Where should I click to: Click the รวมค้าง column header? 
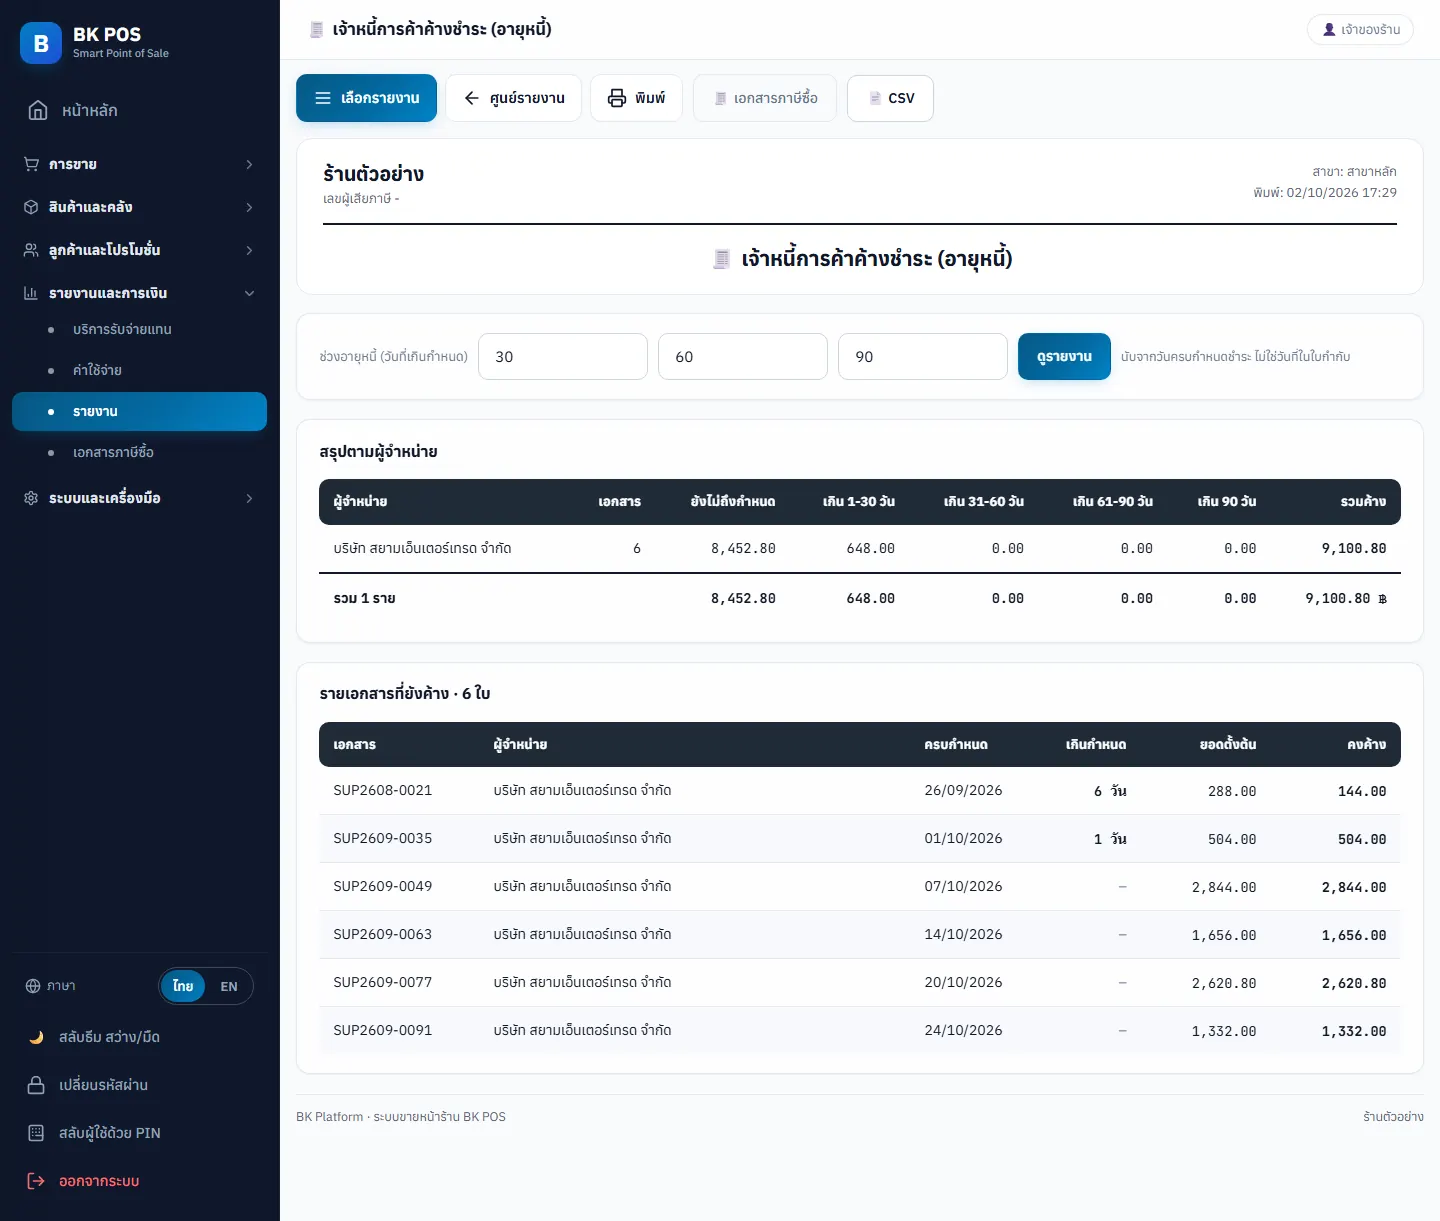pos(1363,501)
